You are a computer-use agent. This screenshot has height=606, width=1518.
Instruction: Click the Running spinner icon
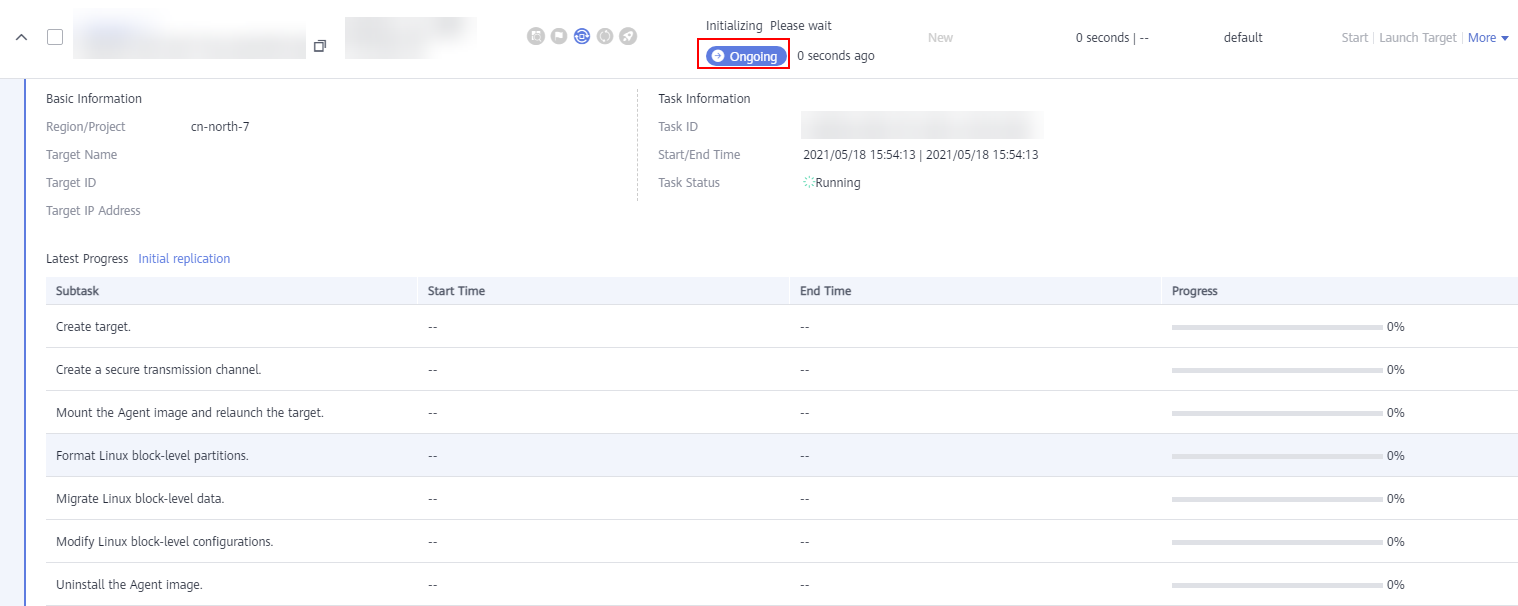809,183
